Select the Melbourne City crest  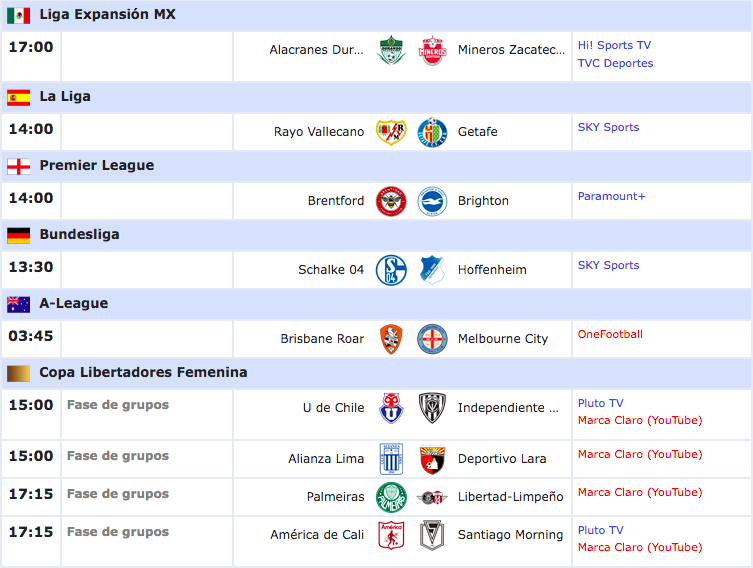point(432,339)
